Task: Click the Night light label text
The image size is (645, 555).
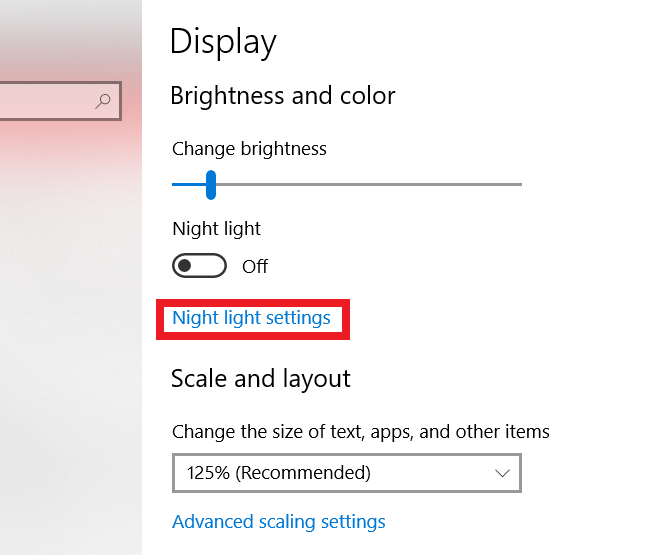Action: point(216,229)
